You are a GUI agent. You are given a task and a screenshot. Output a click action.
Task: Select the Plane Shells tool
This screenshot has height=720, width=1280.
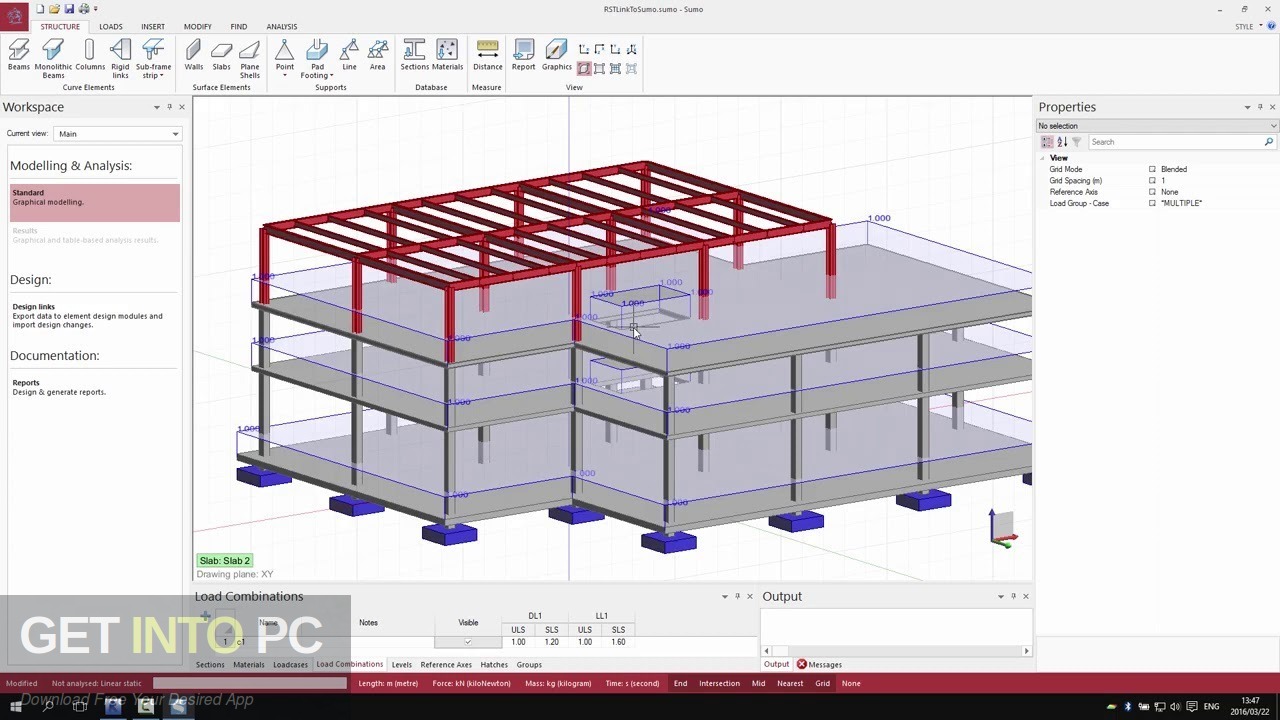(250, 58)
